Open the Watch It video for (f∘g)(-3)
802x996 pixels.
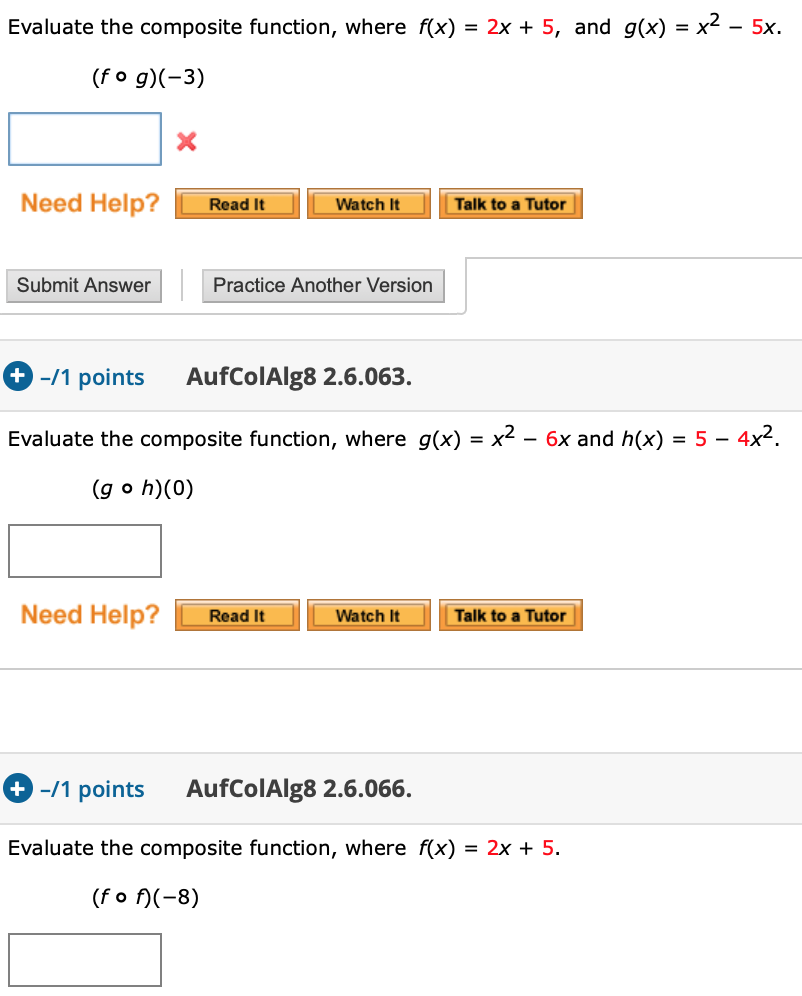tap(368, 203)
